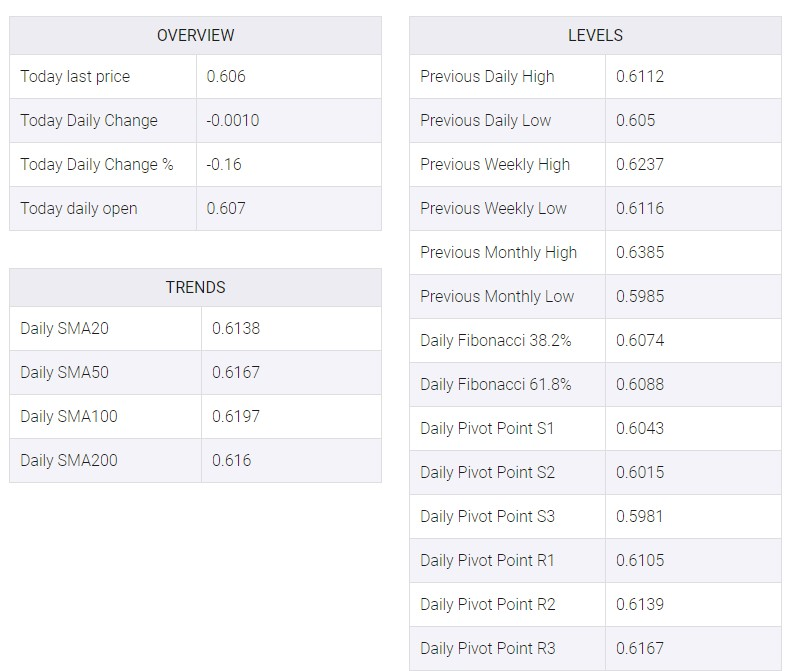
Task: Click the TRENDS table header
Action: [x=195, y=288]
